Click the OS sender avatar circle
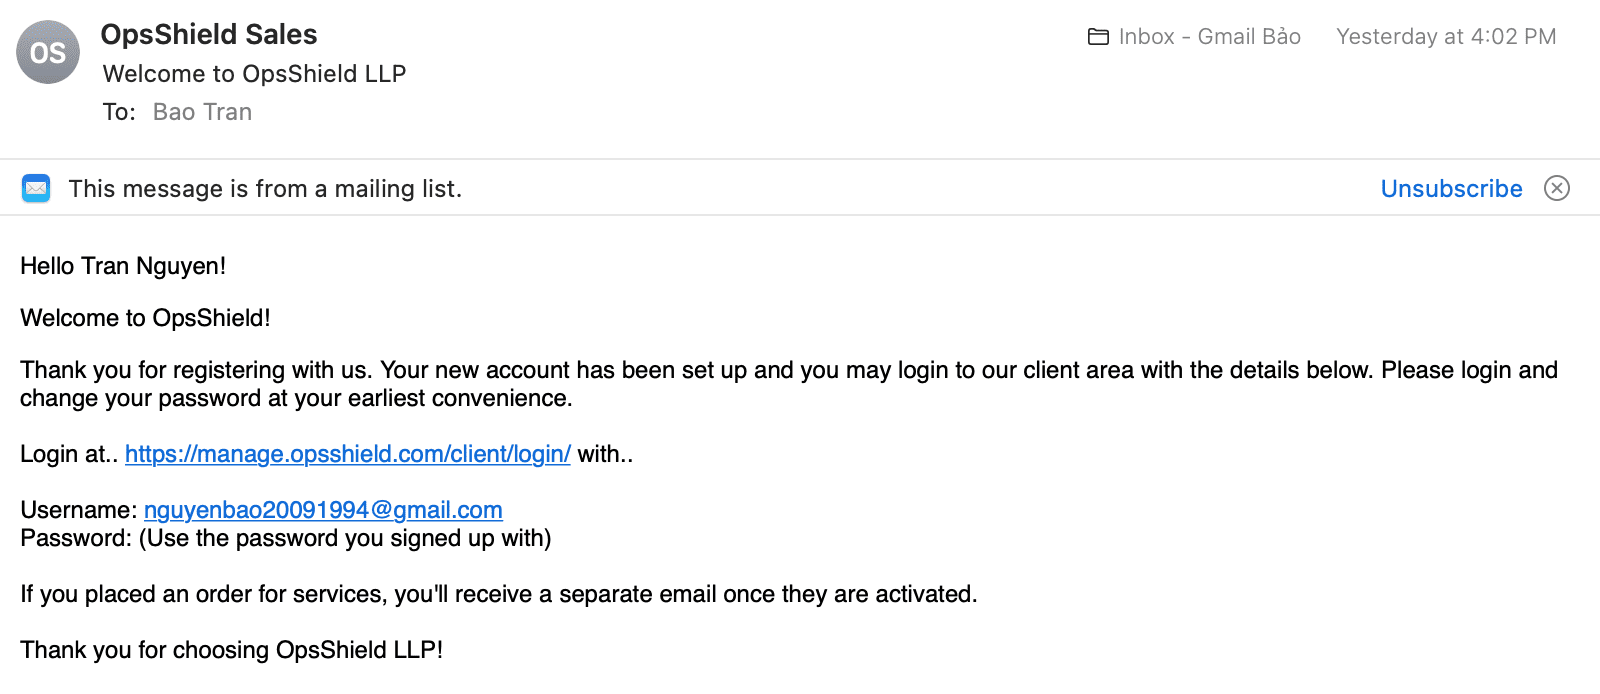1600x694 pixels. click(x=48, y=52)
